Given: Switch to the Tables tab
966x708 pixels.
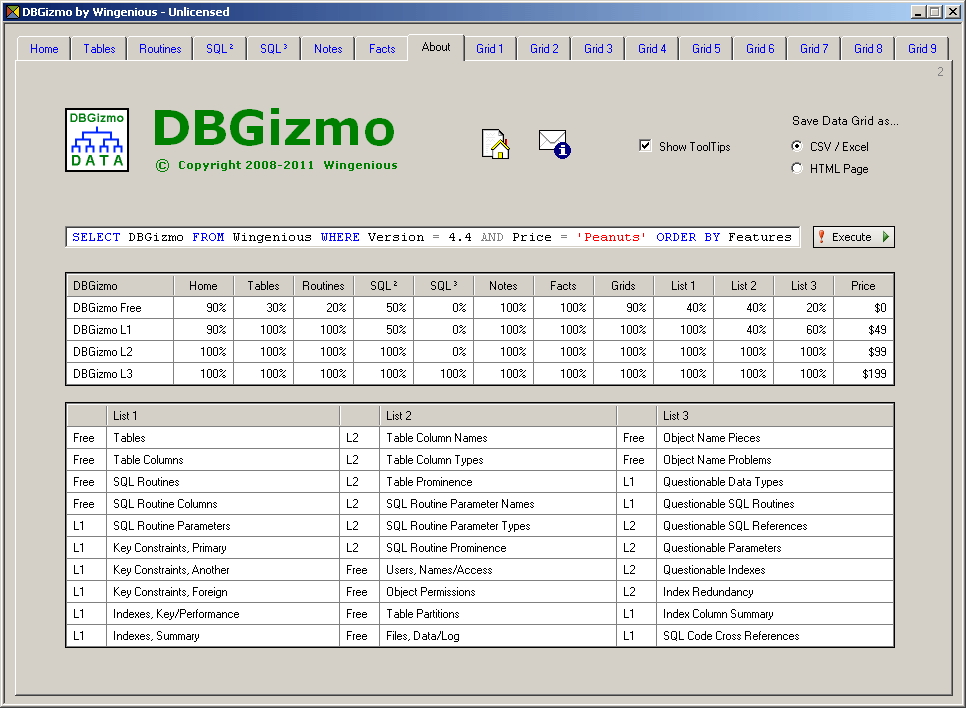Looking at the screenshot, I should (99, 49).
